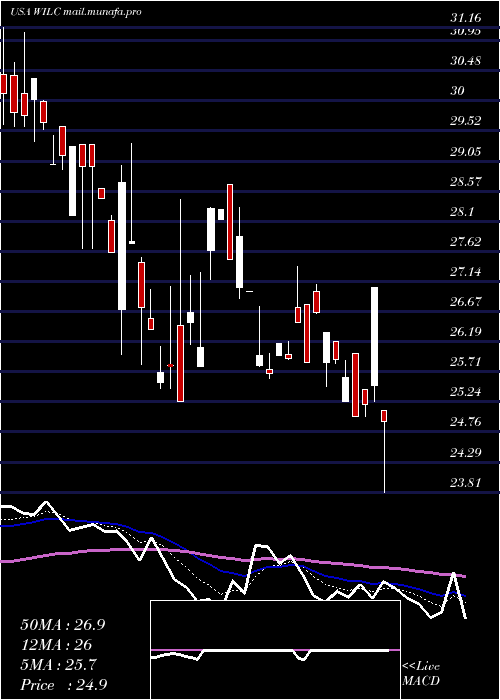
Task: Click the 28.1 price axis label
Action: [462, 212]
